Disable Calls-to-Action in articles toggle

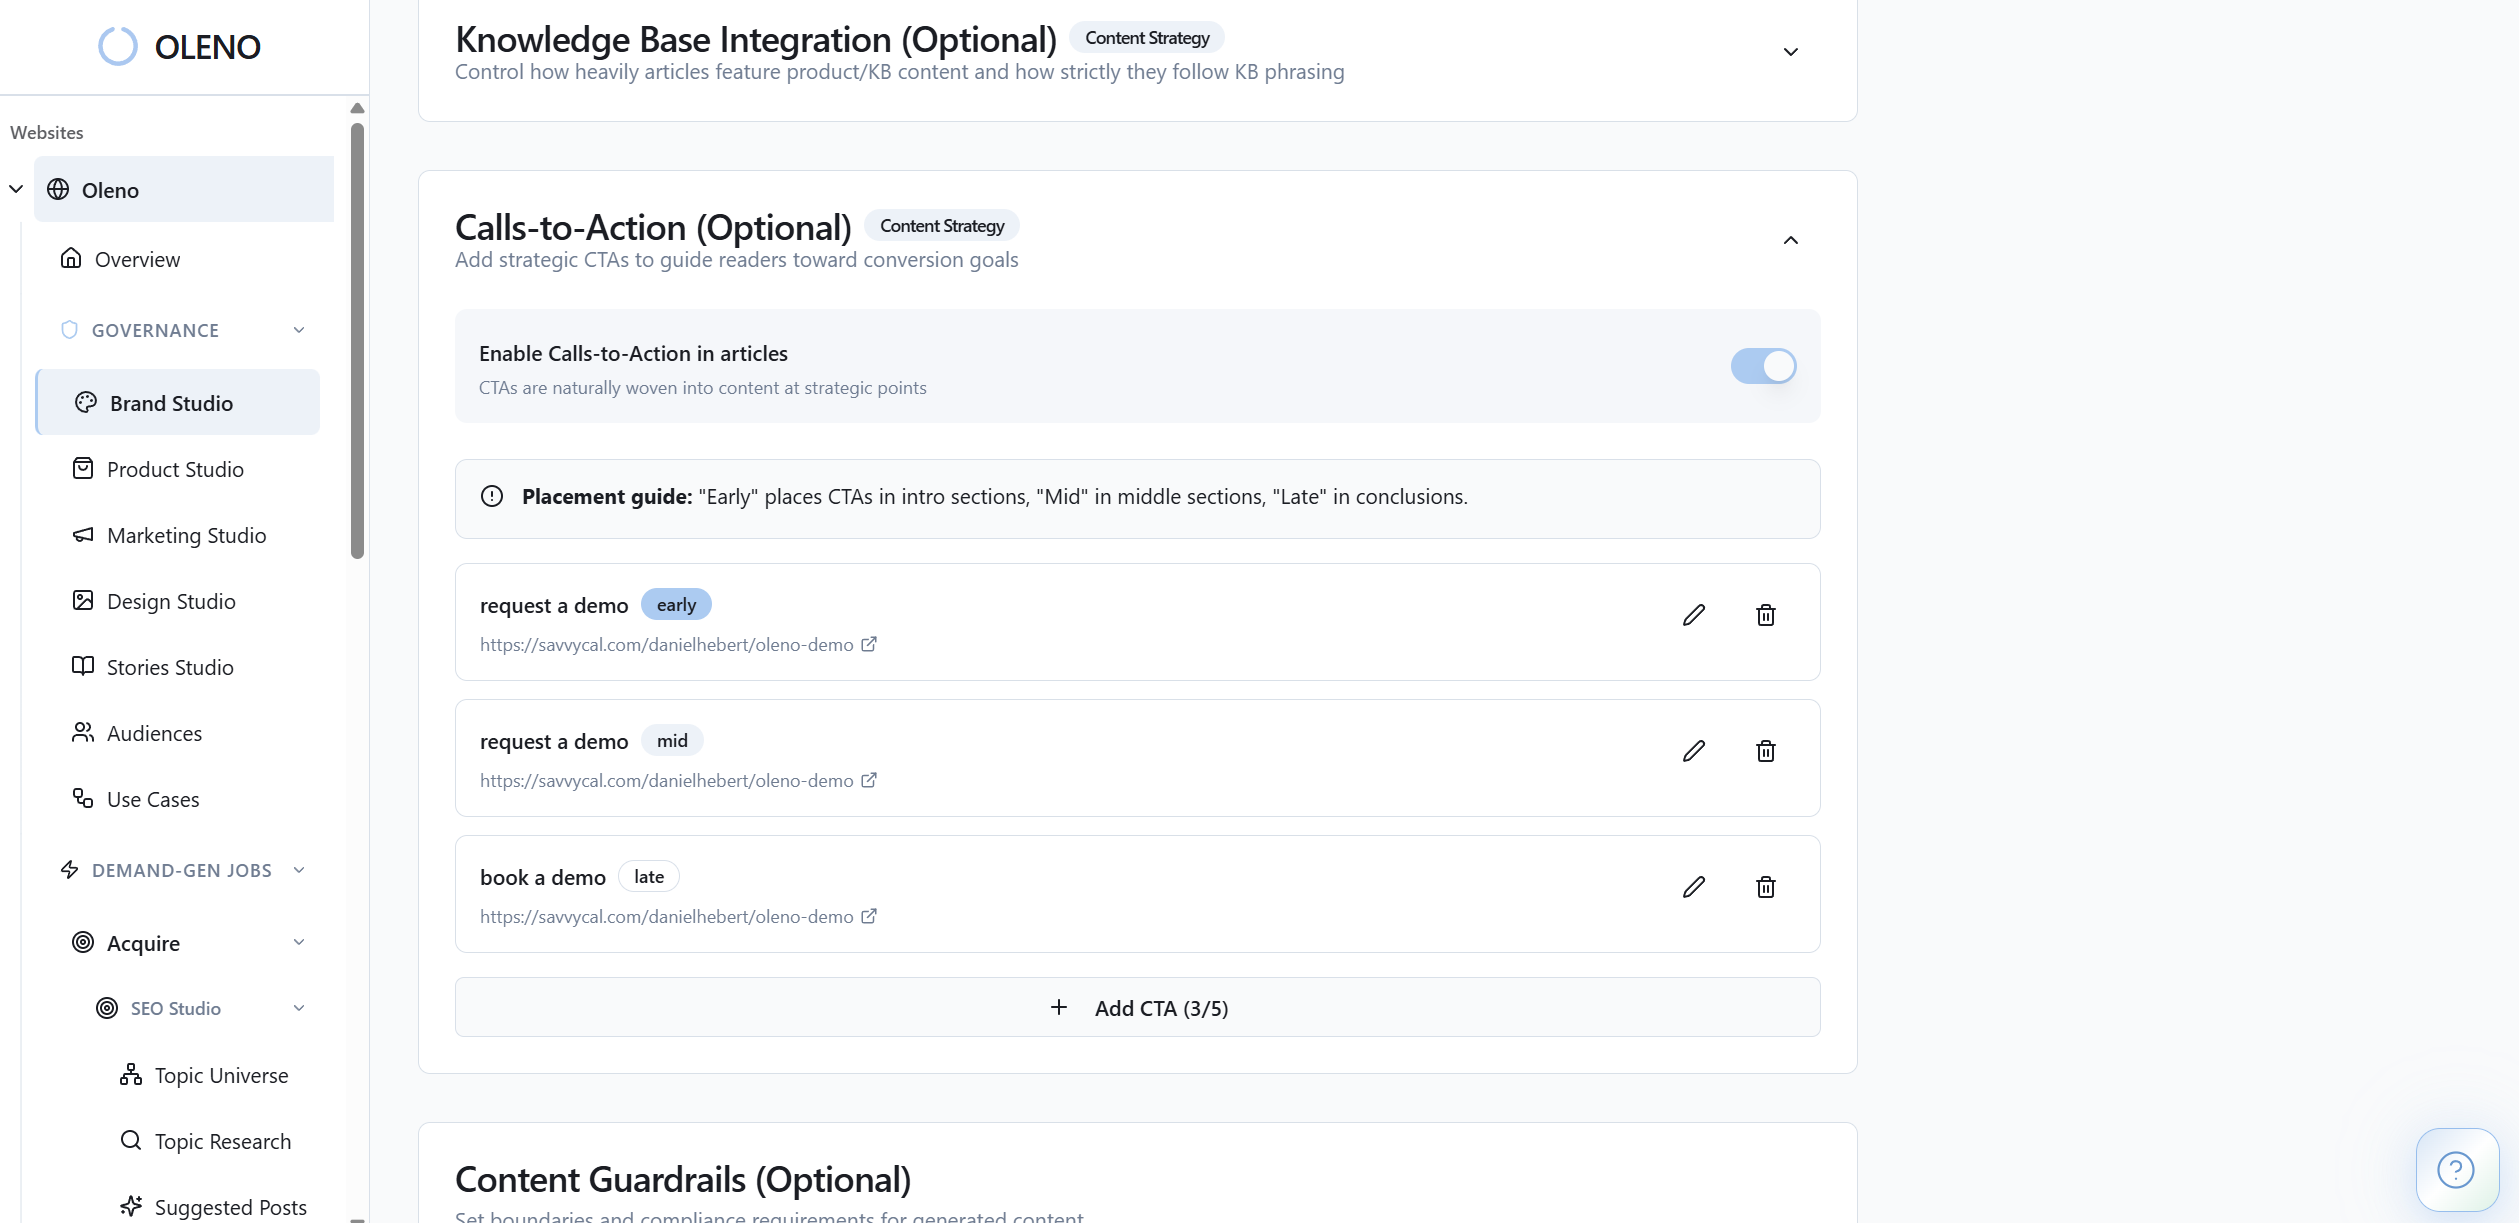tap(1763, 366)
